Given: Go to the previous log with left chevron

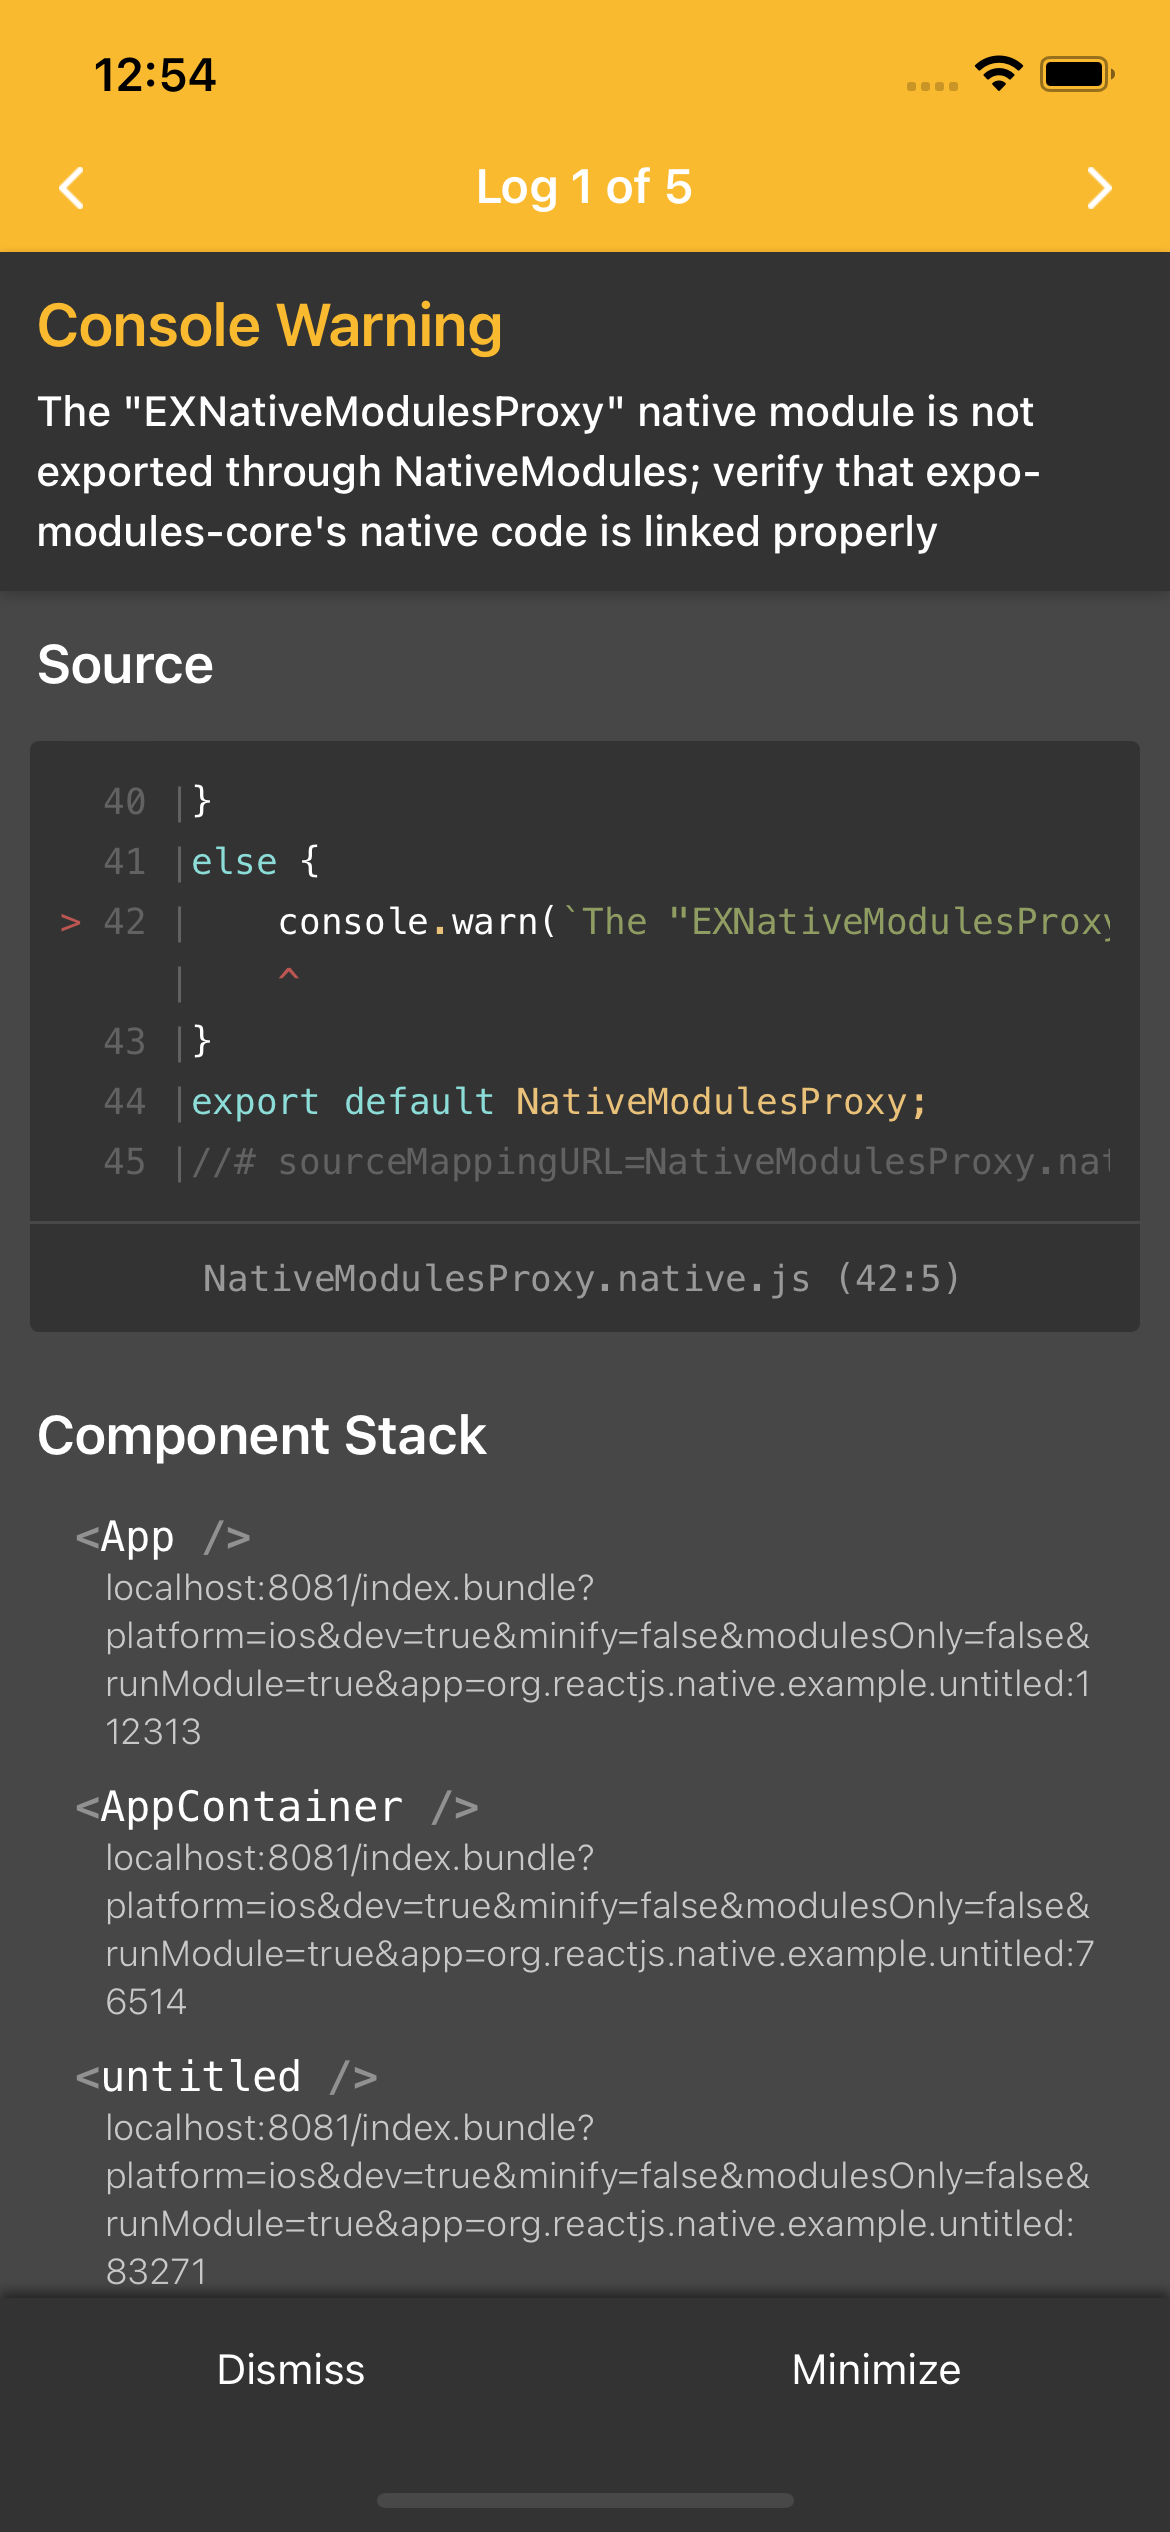Looking at the screenshot, I should [x=72, y=188].
